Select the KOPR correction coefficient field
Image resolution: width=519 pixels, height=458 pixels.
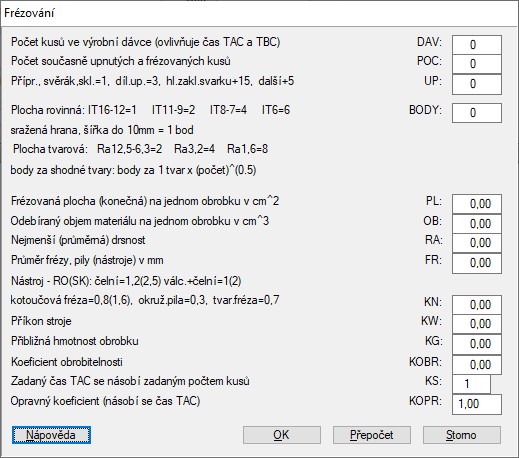[477, 404]
